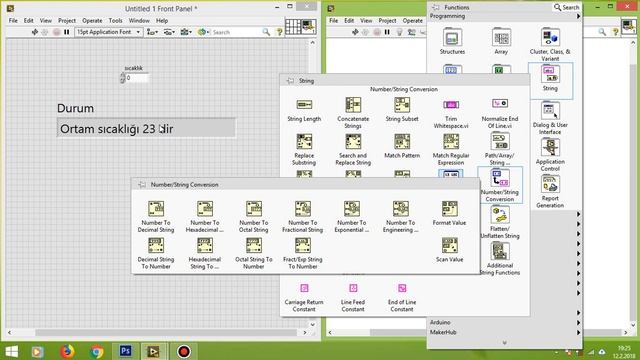Select the End of Line Constant

(402, 298)
